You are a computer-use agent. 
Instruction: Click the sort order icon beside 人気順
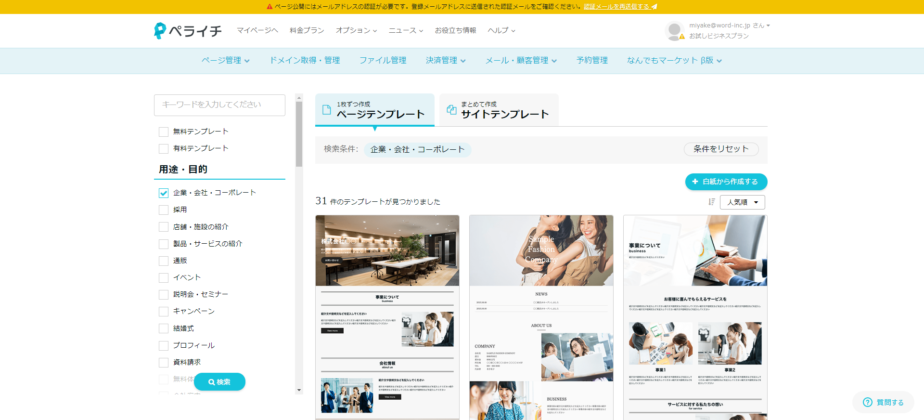[x=712, y=202]
